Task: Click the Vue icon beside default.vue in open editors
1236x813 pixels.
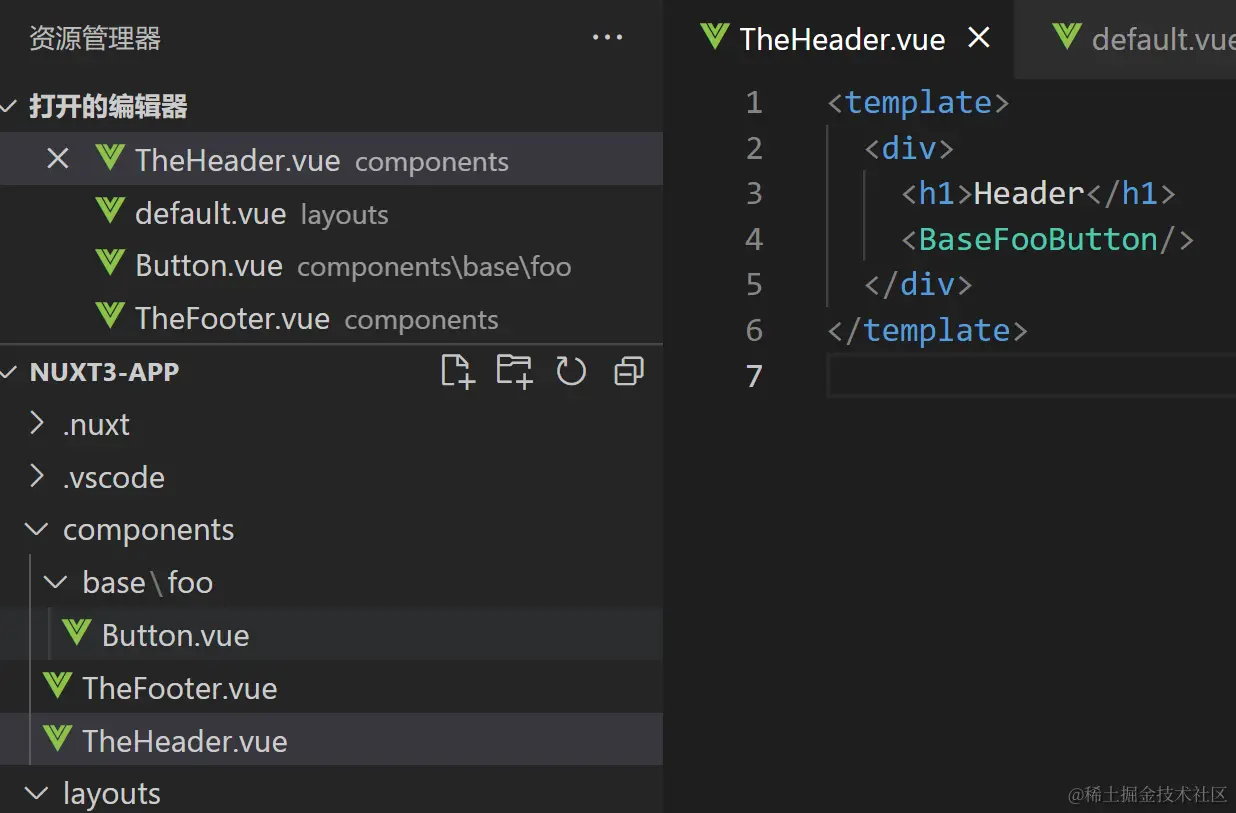Action: [x=109, y=212]
